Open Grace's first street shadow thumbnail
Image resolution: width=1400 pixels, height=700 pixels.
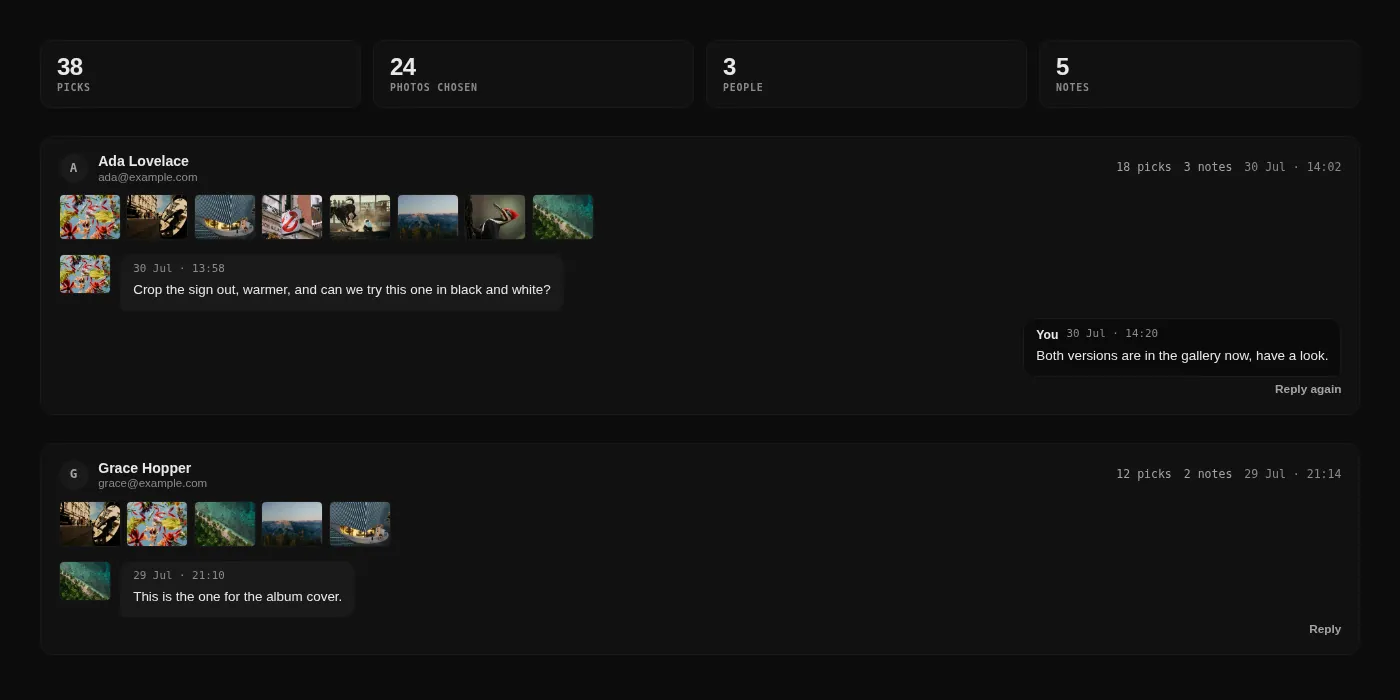pyautogui.click(x=90, y=524)
